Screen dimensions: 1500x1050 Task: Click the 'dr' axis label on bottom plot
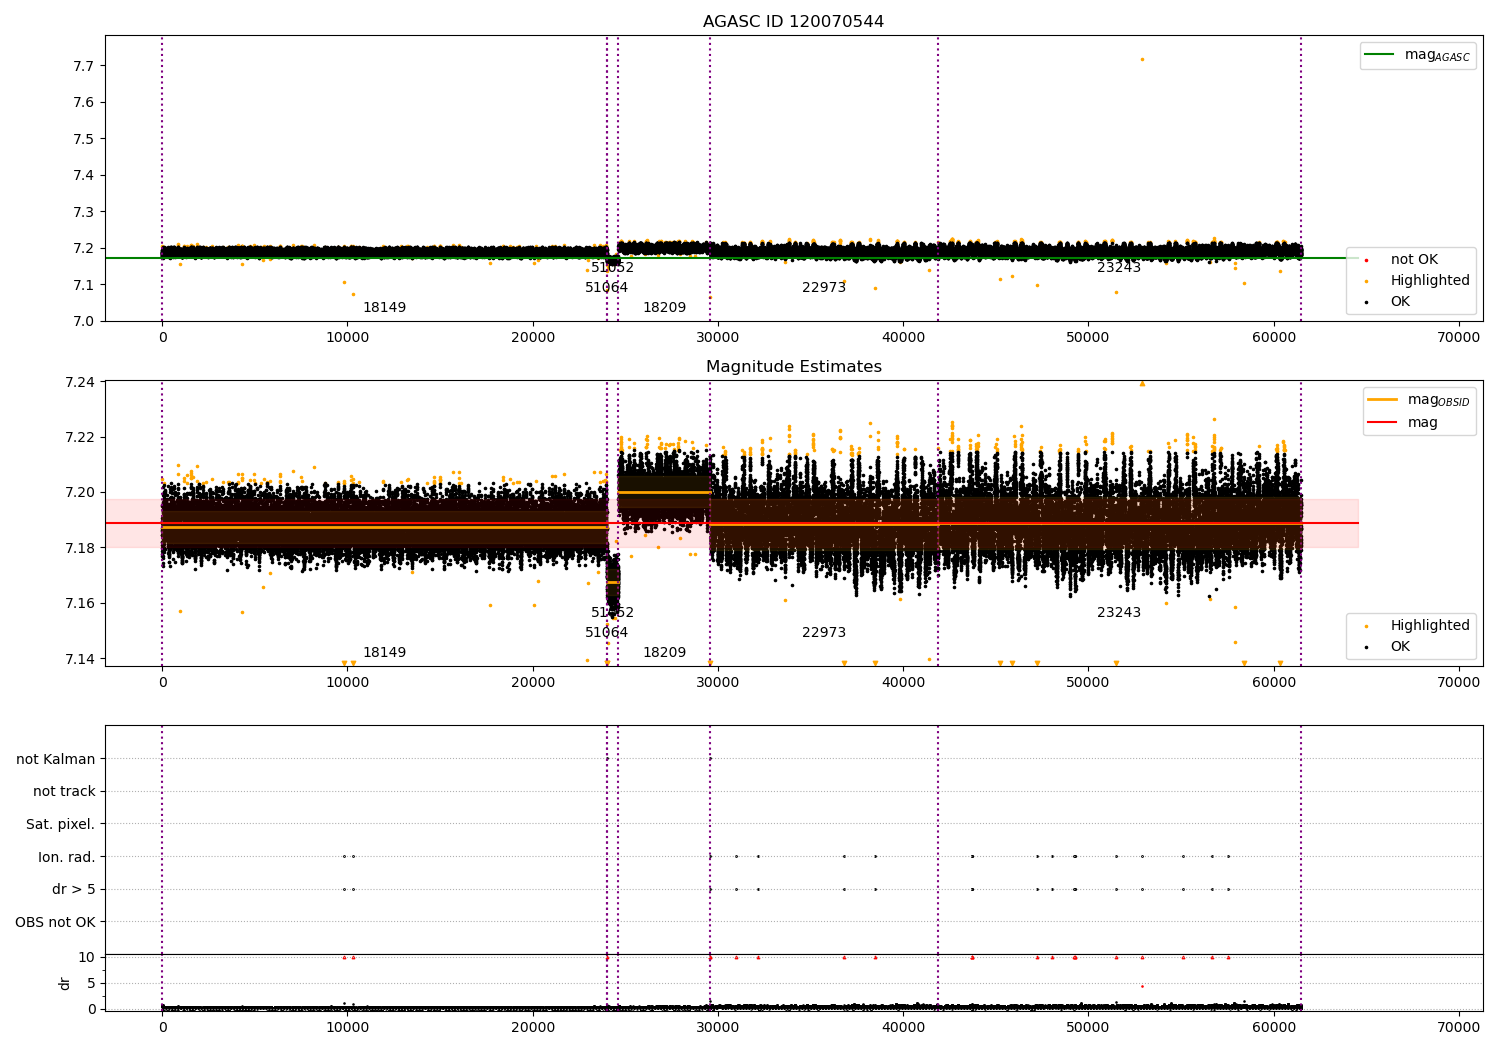65,983
